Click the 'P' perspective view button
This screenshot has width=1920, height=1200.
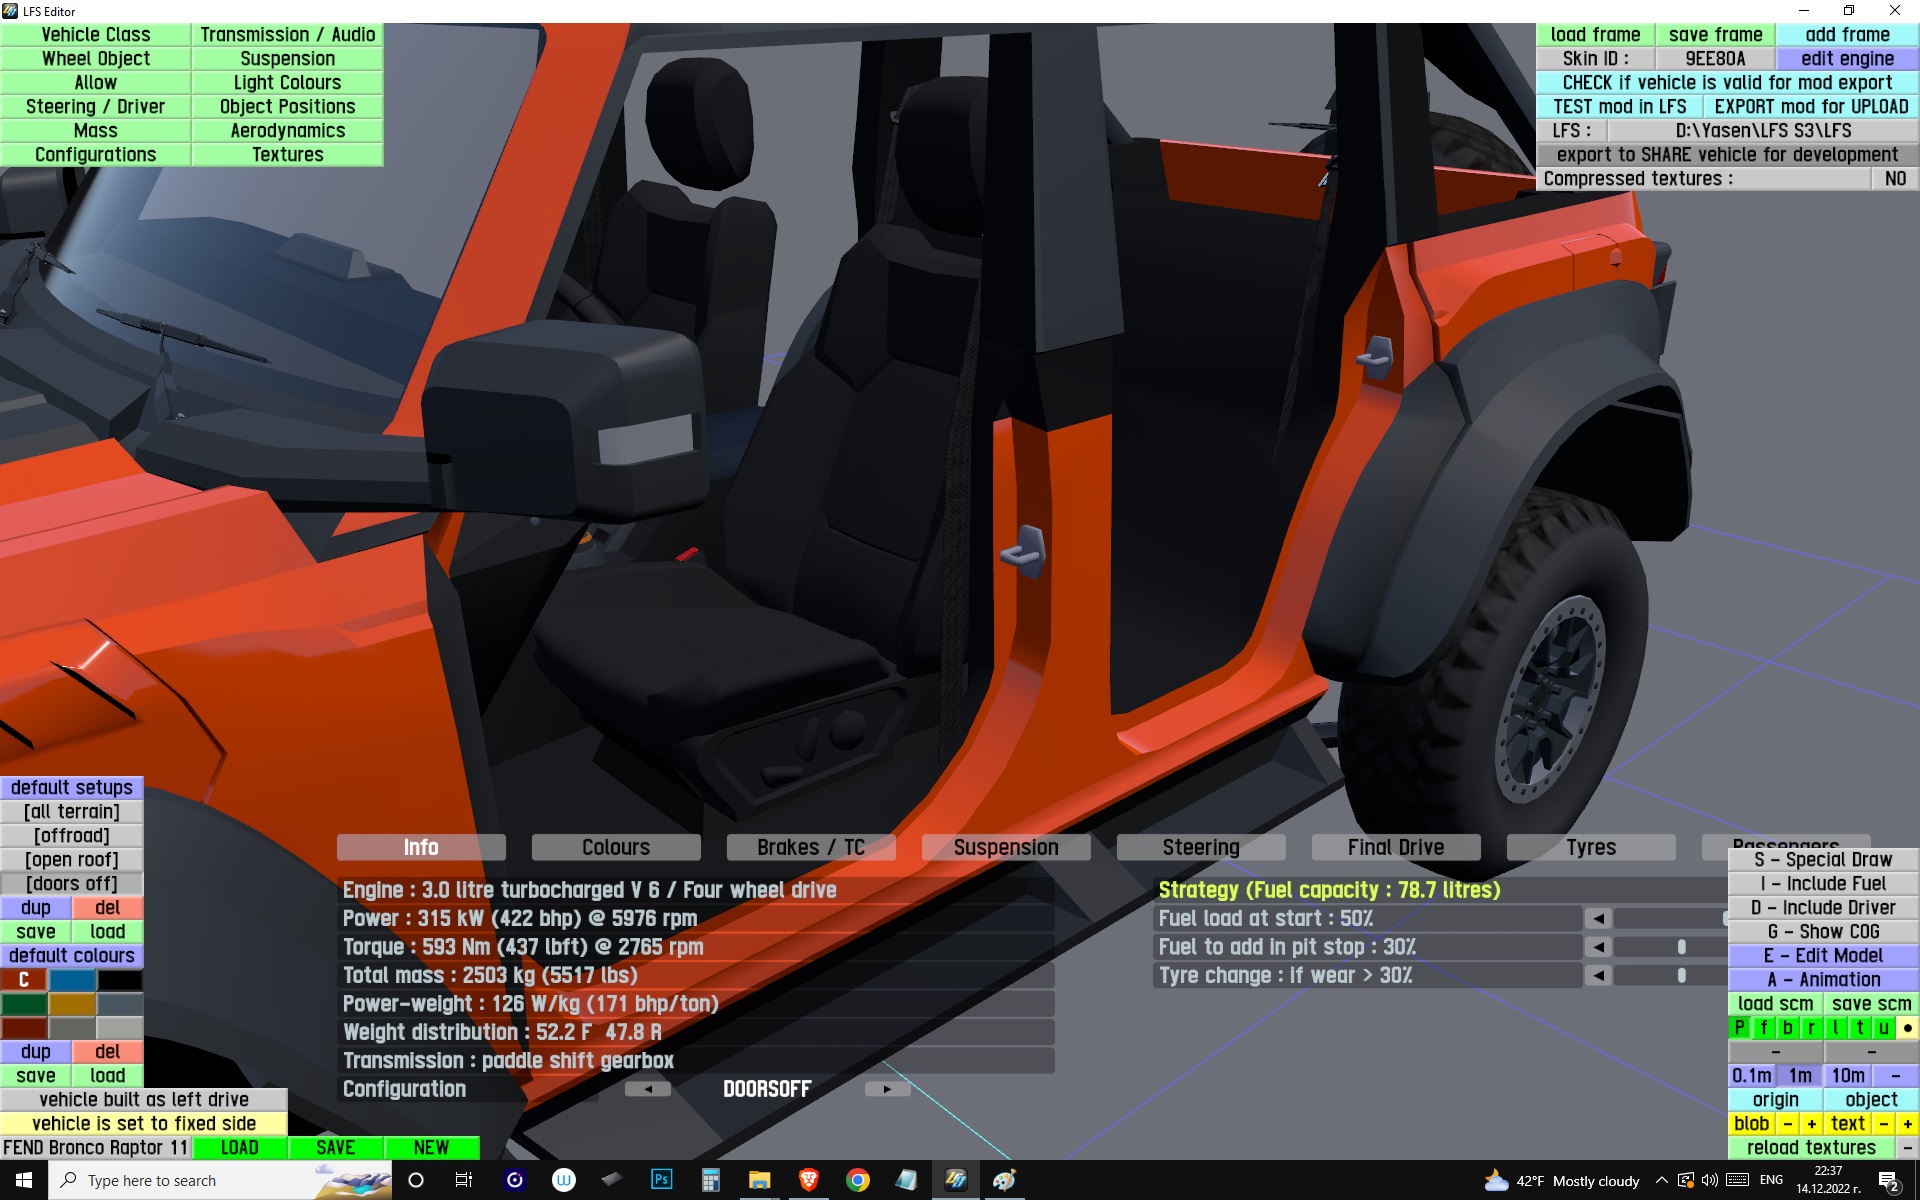click(1739, 1028)
